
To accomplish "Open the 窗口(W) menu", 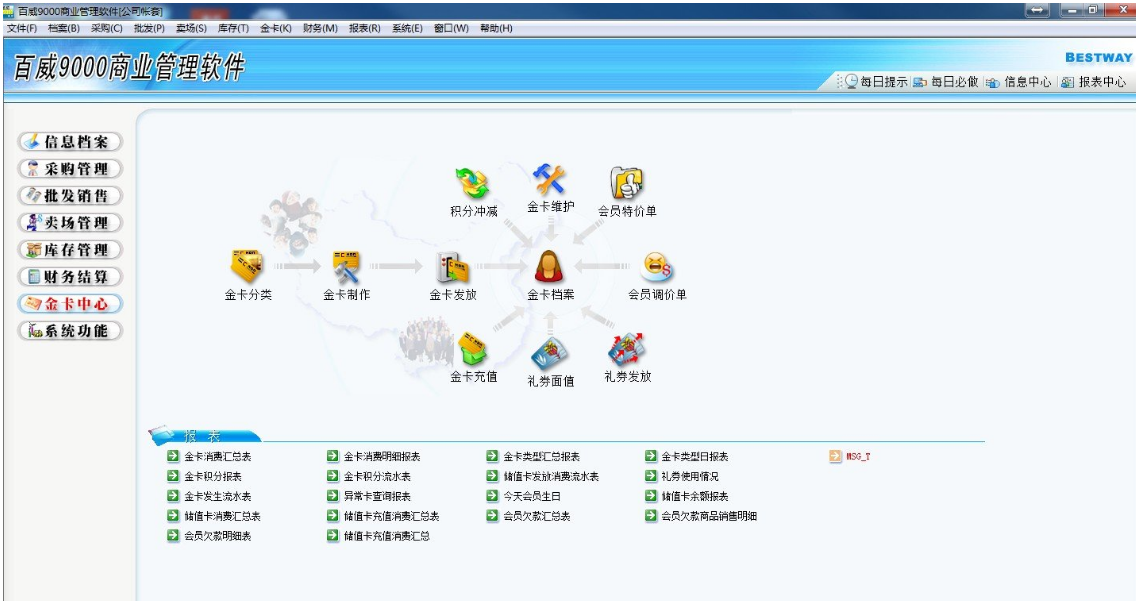I will pos(451,28).
